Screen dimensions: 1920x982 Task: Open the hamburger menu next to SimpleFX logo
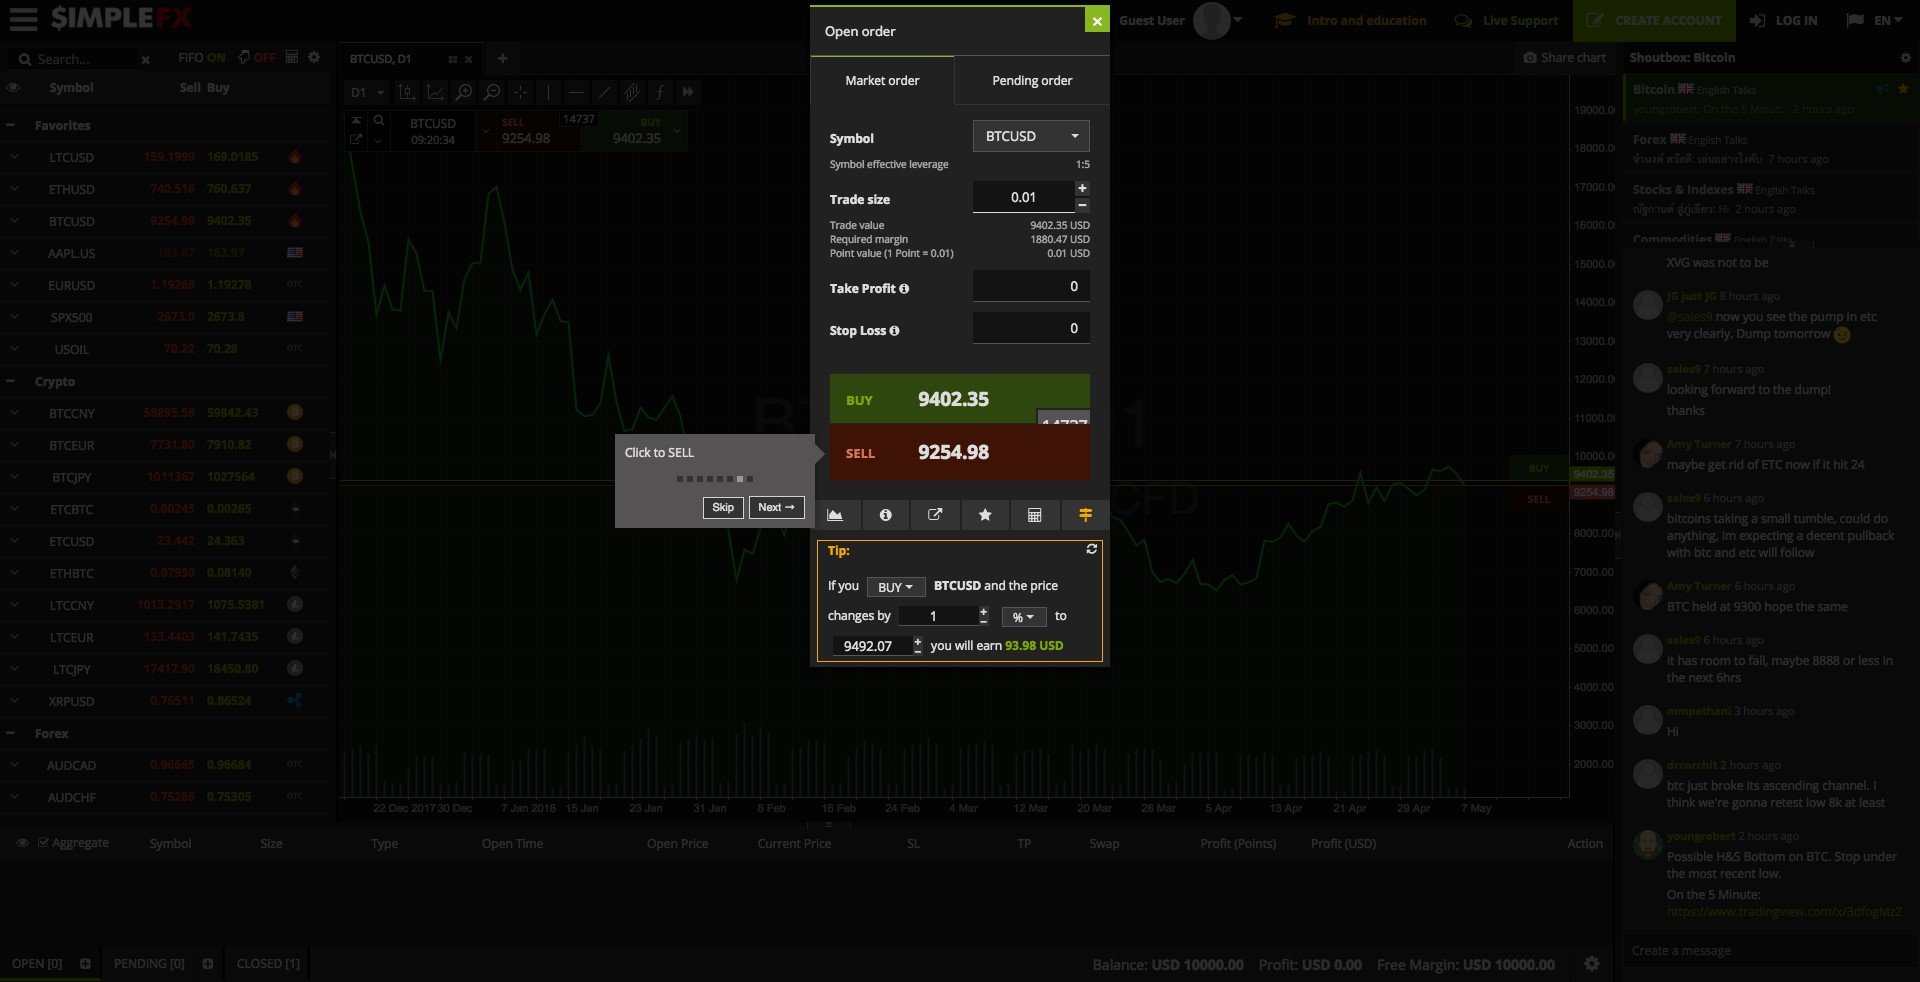coord(22,20)
